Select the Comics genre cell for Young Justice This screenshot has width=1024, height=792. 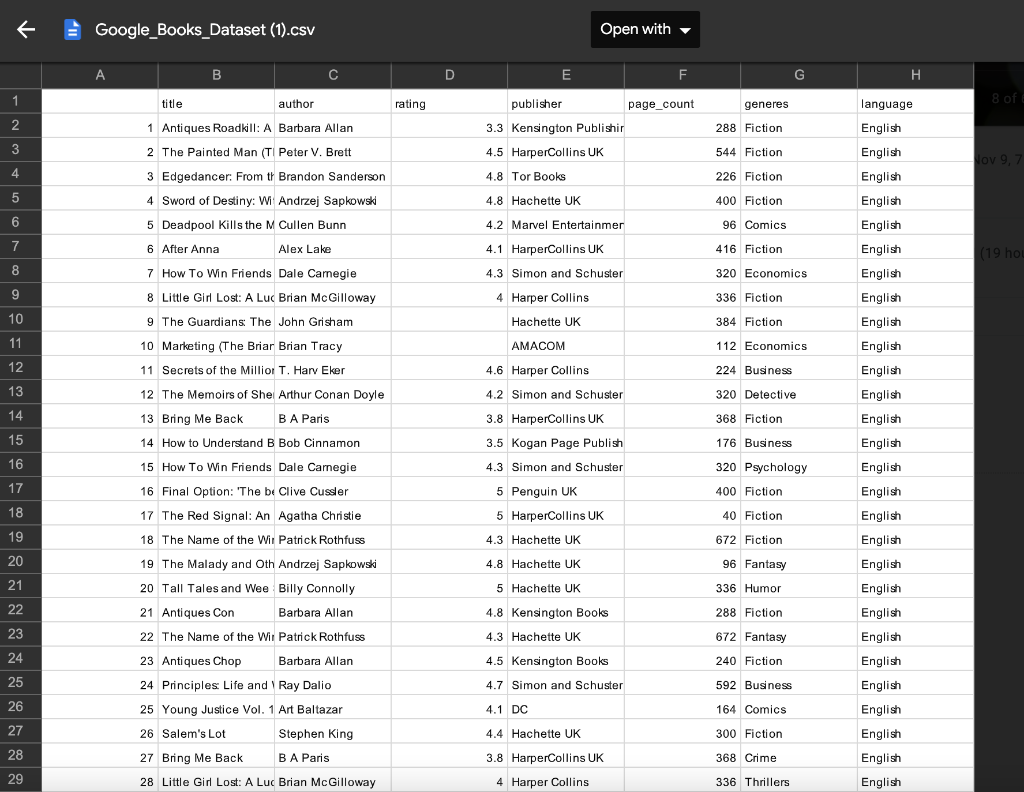[798, 709]
